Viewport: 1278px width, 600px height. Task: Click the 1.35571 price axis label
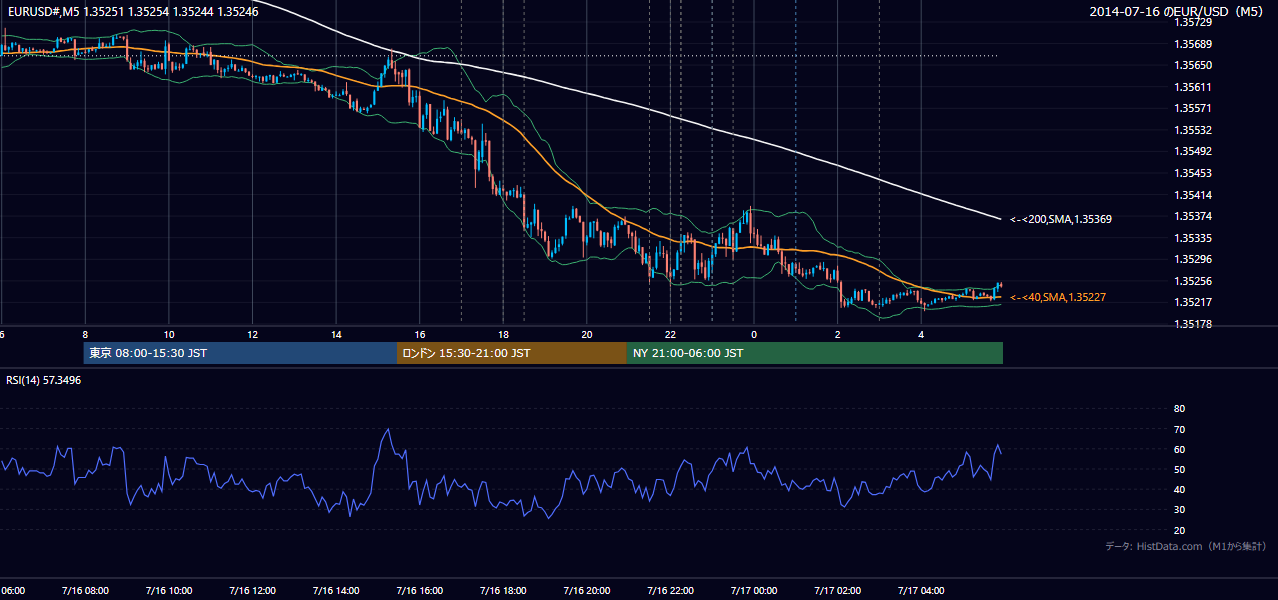(x=1193, y=108)
